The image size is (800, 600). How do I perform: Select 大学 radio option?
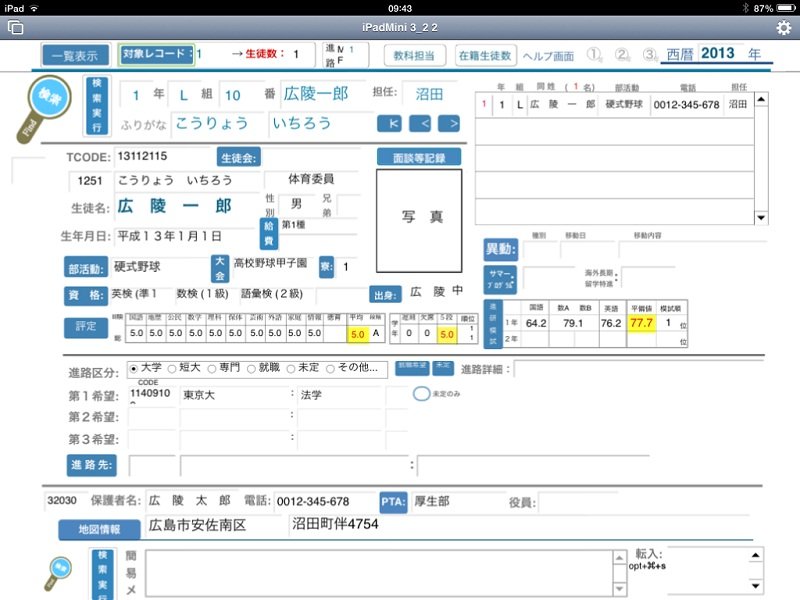click(x=134, y=368)
